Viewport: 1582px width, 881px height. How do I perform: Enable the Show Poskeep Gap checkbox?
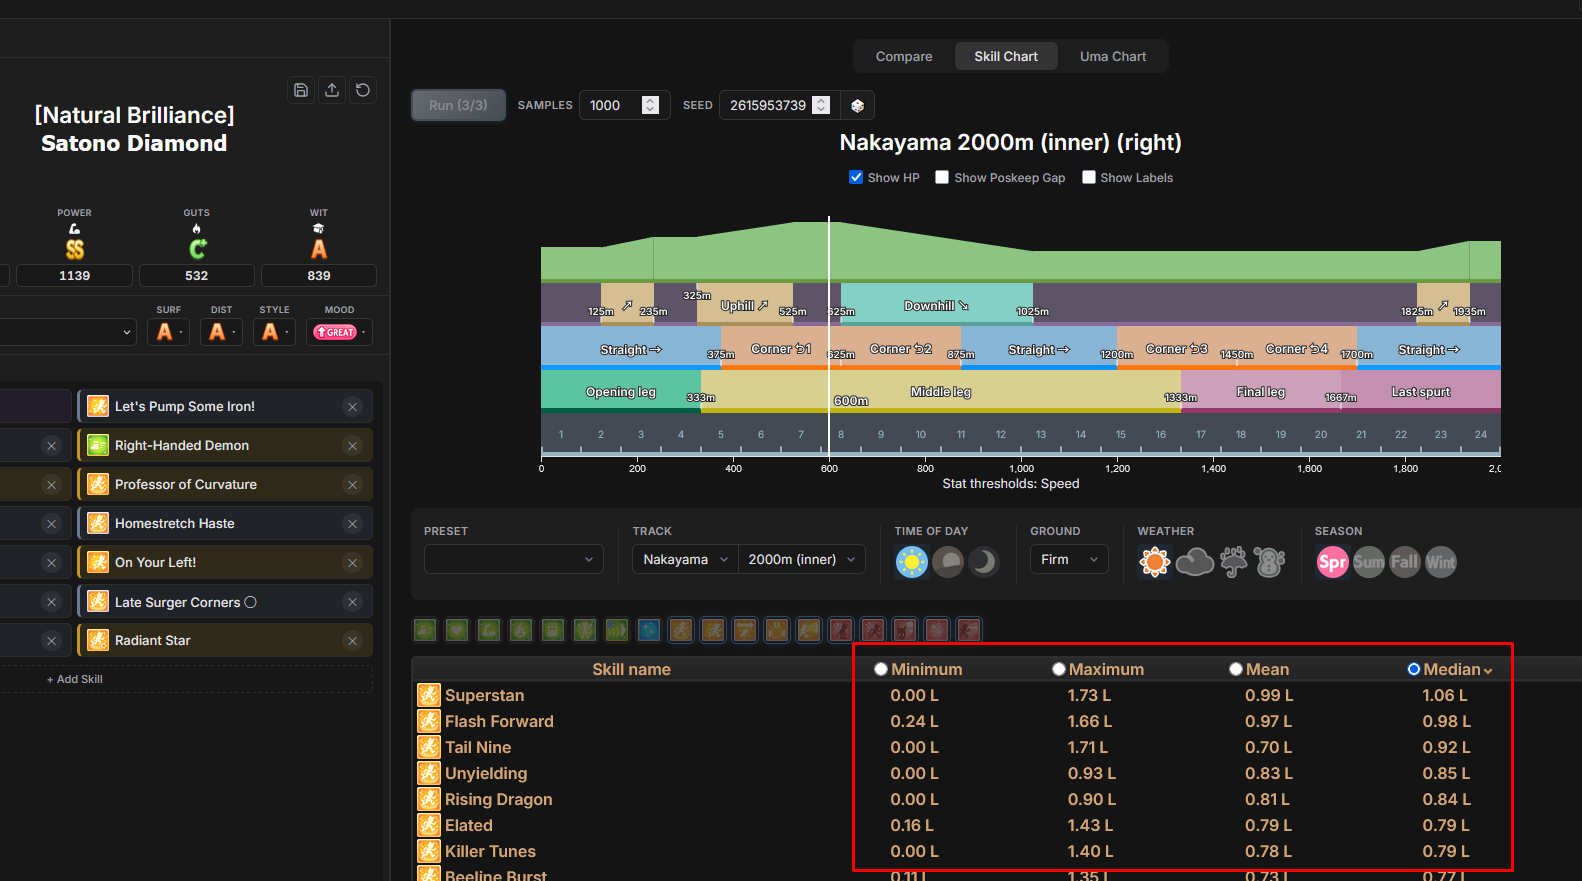click(942, 177)
